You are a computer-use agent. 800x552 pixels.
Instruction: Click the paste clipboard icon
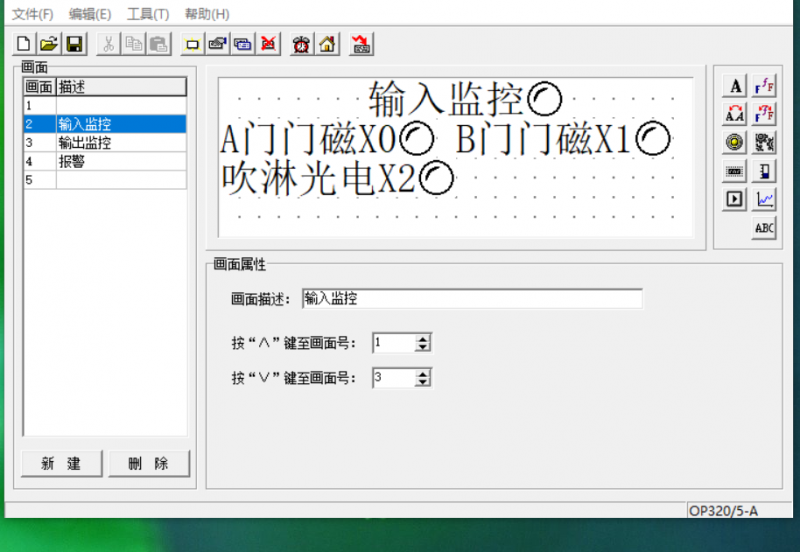(x=159, y=44)
